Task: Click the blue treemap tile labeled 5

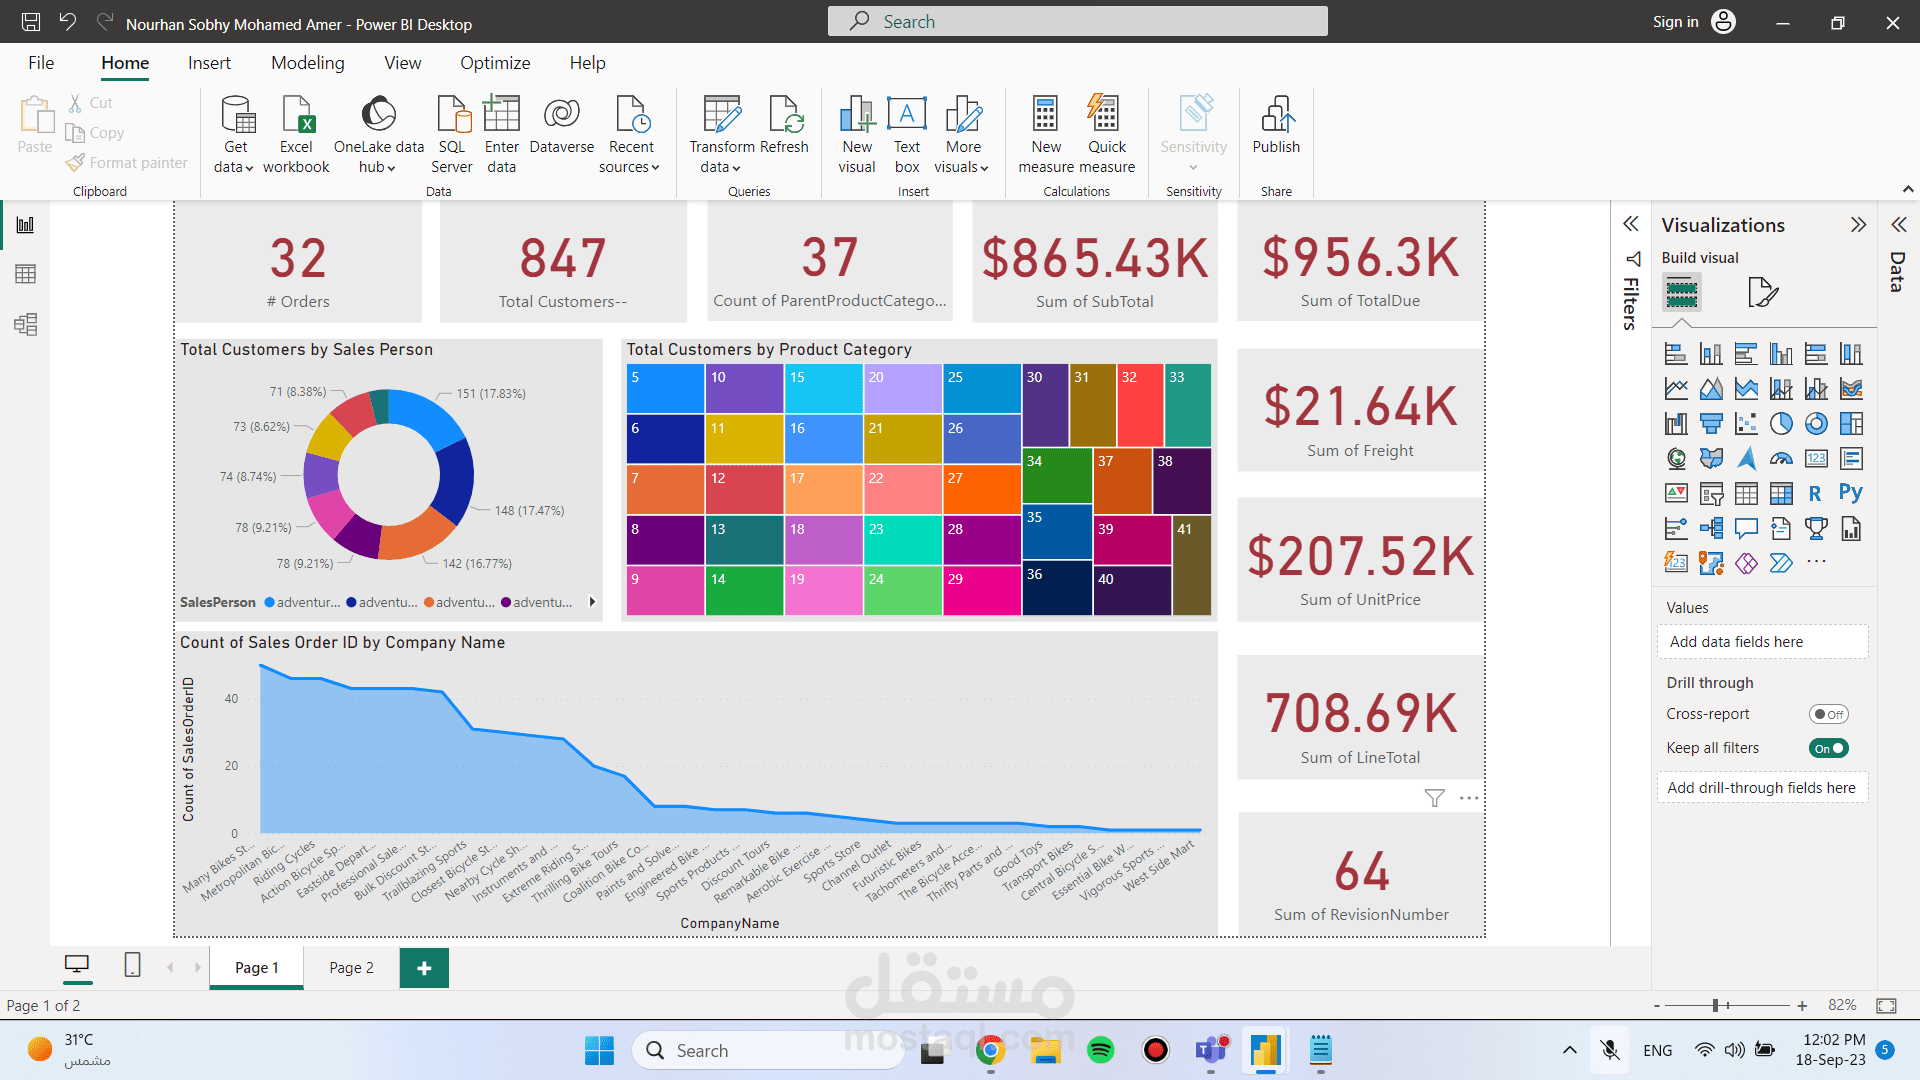Action: pyautogui.click(x=665, y=388)
